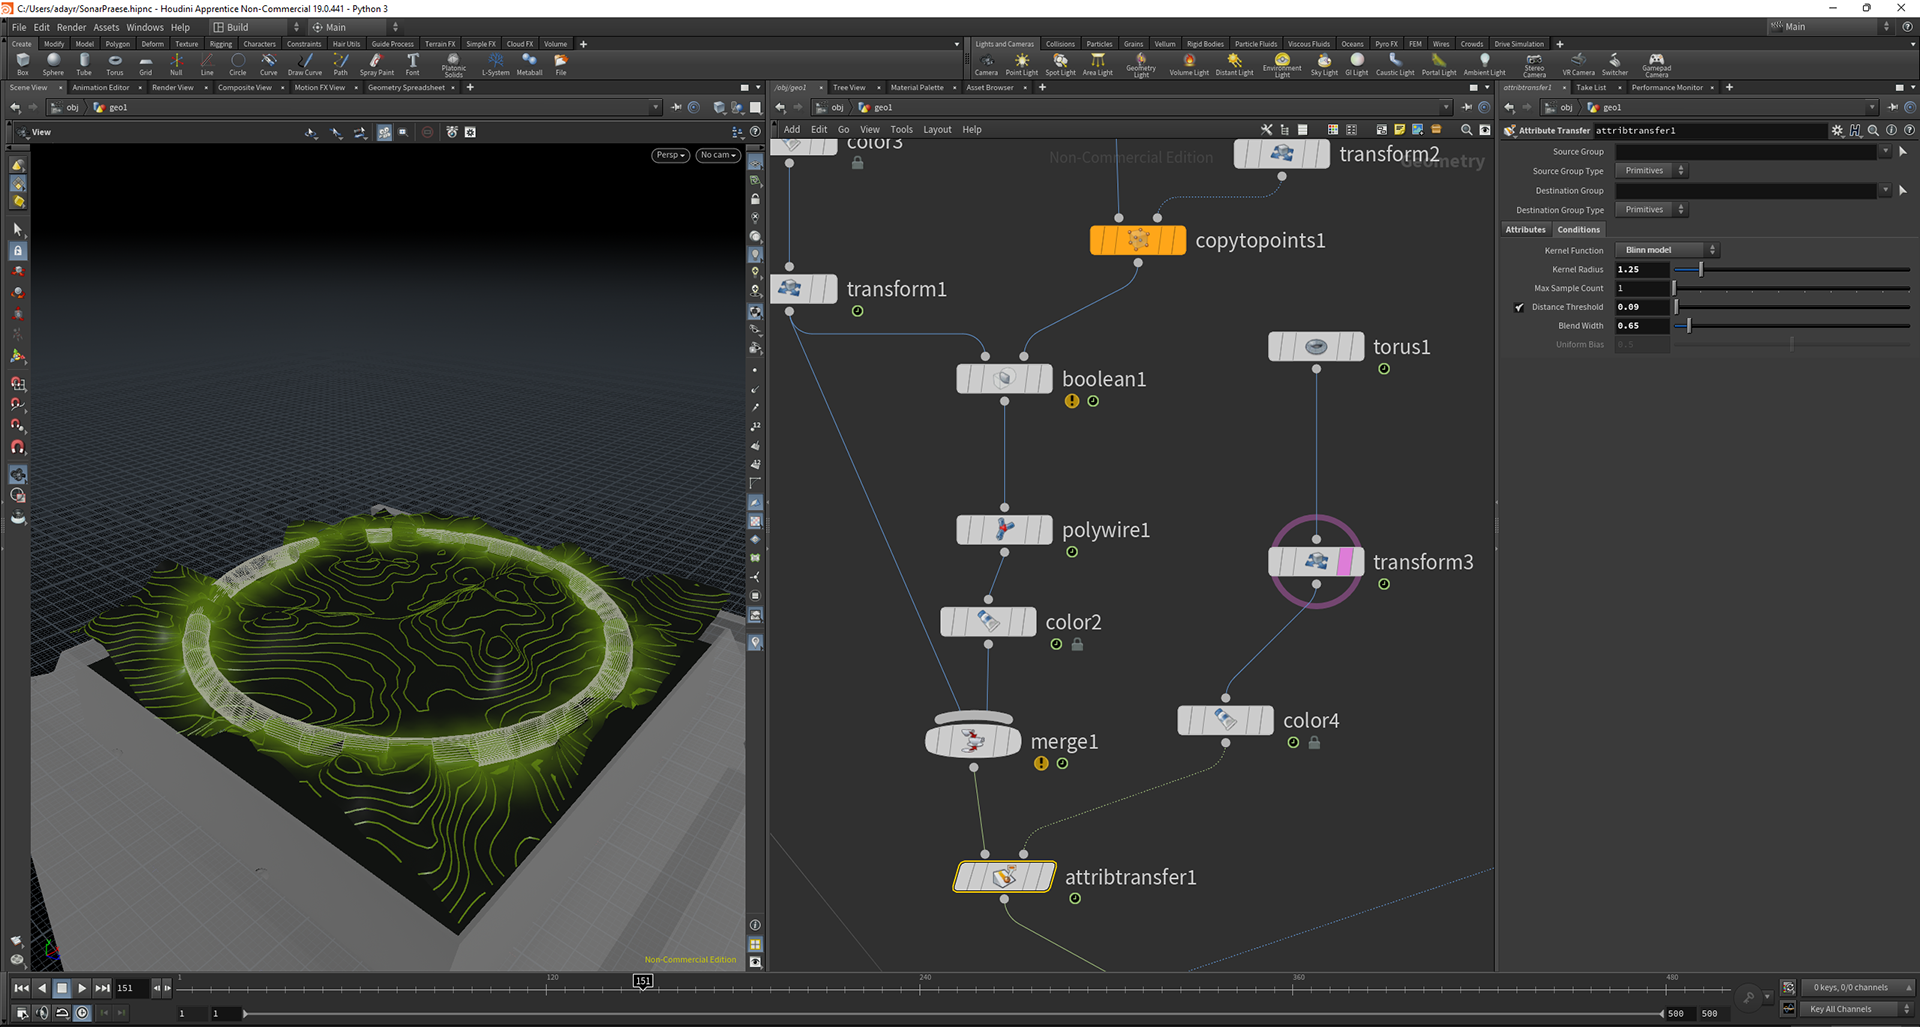This screenshot has height=1027, width=1920.
Task: Open the Render menu
Action: [71, 27]
